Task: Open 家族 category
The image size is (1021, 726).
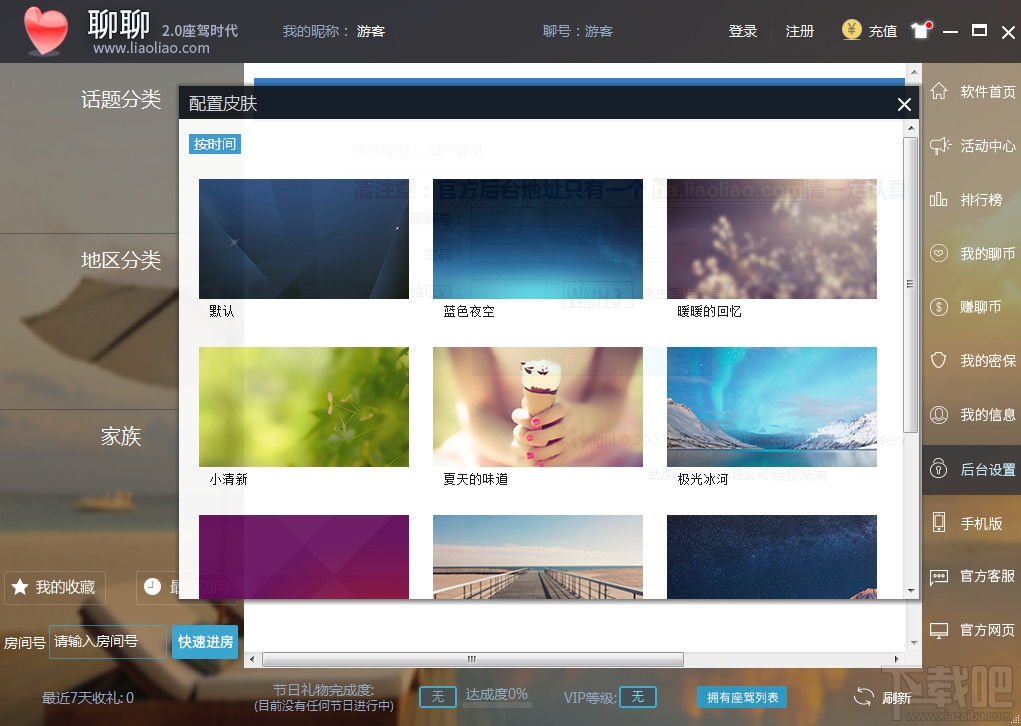Action: (120, 436)
